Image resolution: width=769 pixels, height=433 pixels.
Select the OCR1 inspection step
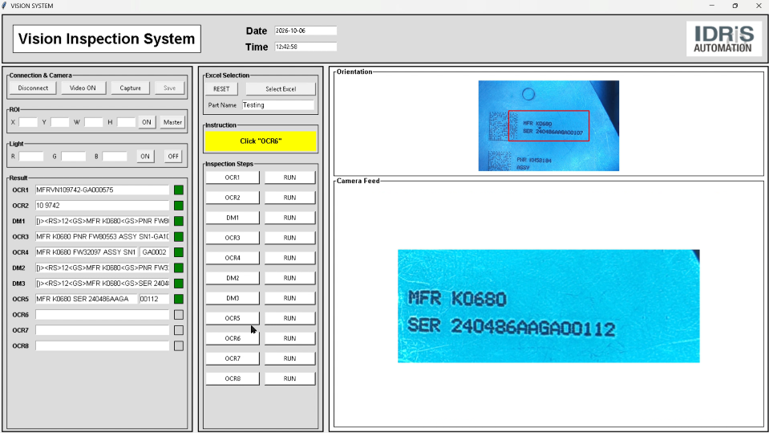(x=232, y=178)
